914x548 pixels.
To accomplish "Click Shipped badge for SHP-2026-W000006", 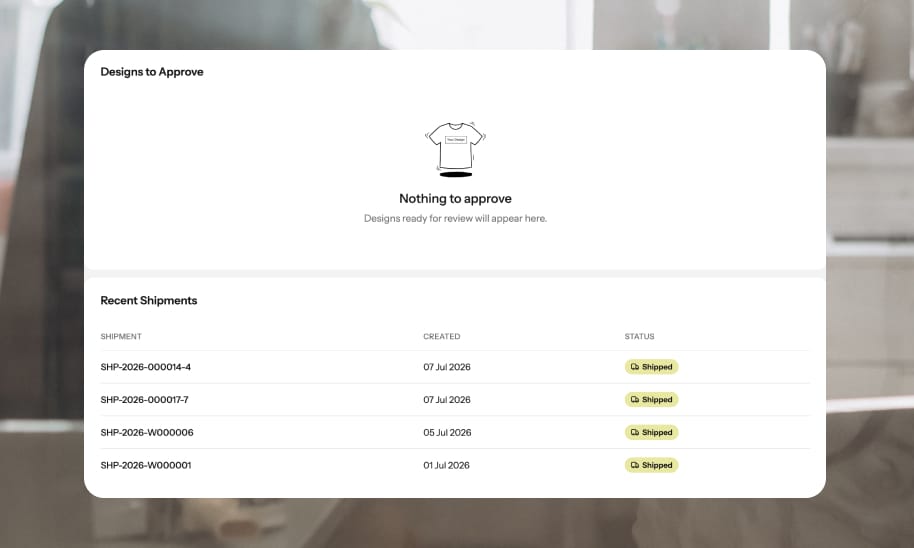I will point(651,432).
